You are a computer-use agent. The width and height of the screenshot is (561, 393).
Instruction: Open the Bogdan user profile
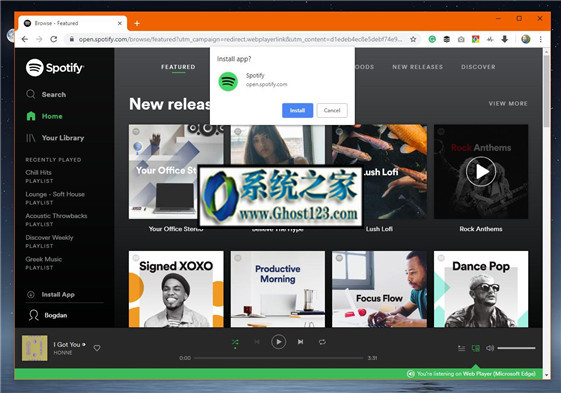[x=48, y=315]
